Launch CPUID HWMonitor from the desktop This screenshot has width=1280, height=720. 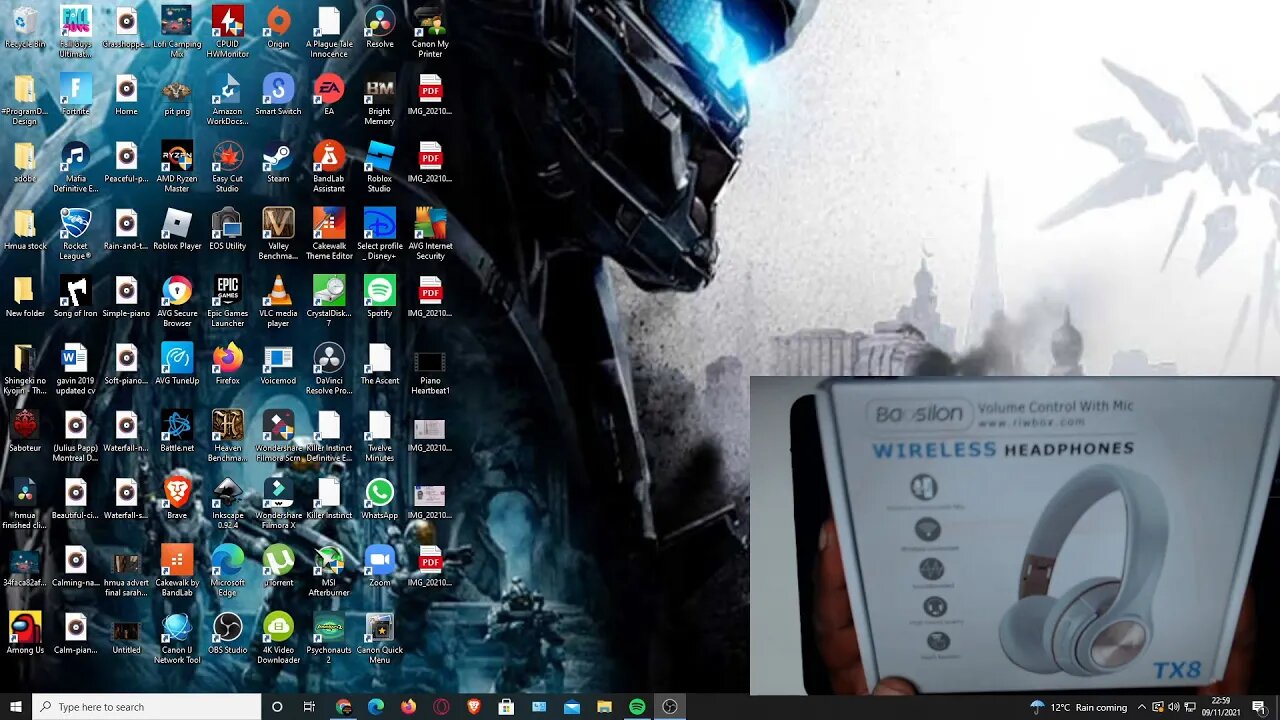(227, 32)
